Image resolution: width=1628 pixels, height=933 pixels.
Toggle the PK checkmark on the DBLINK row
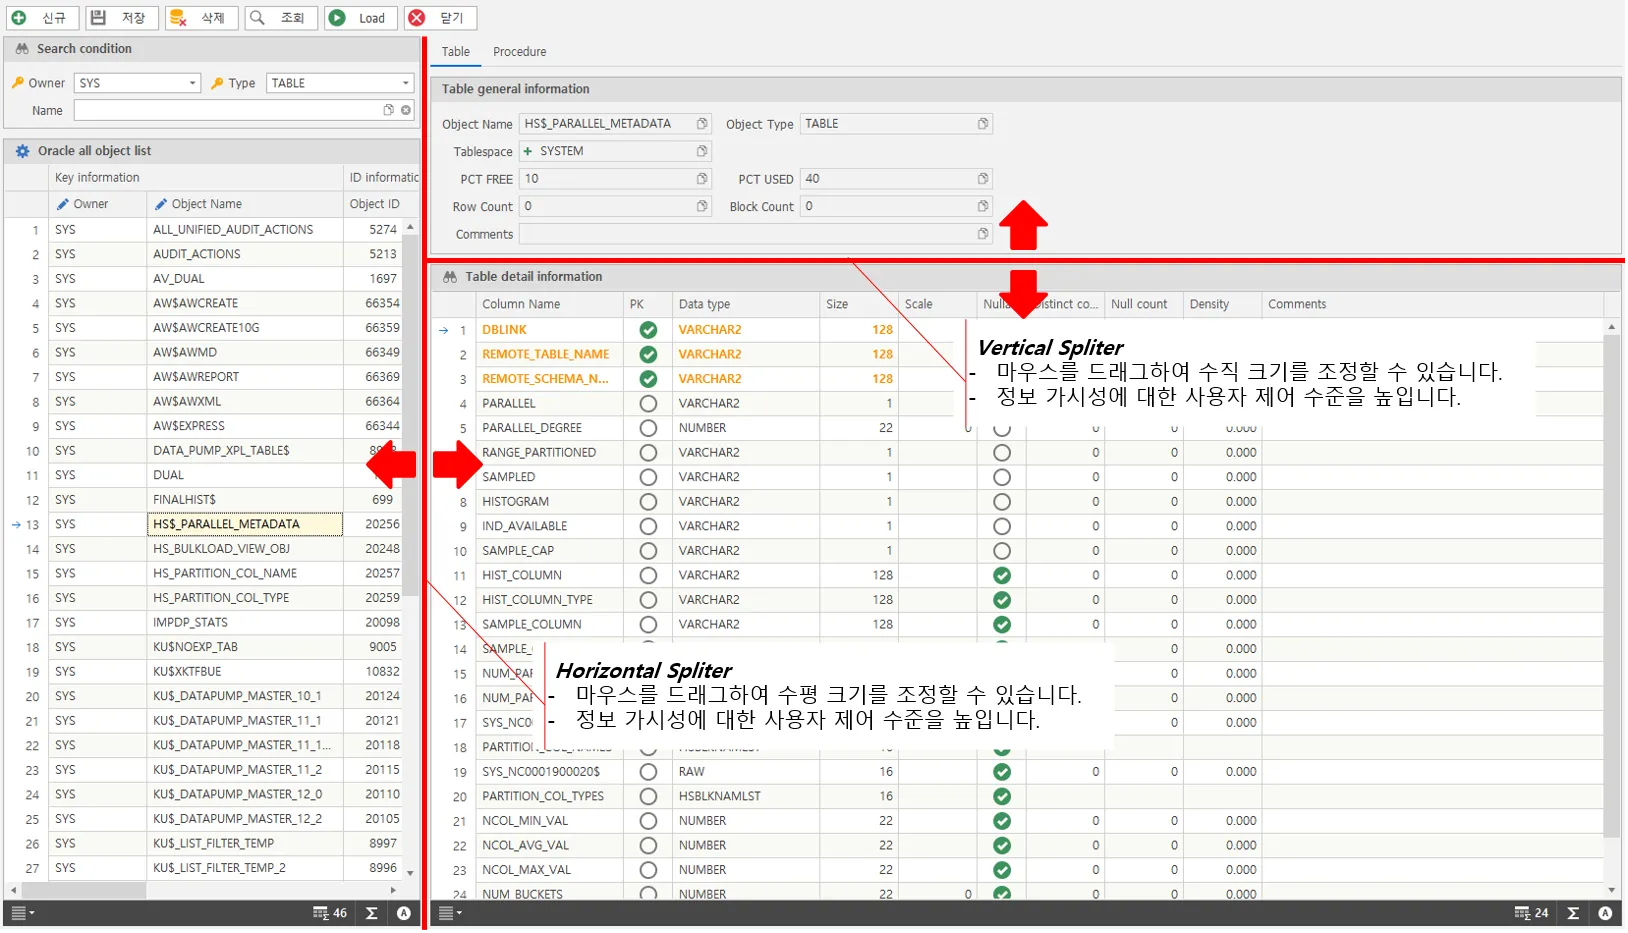(x=647, y=329)
